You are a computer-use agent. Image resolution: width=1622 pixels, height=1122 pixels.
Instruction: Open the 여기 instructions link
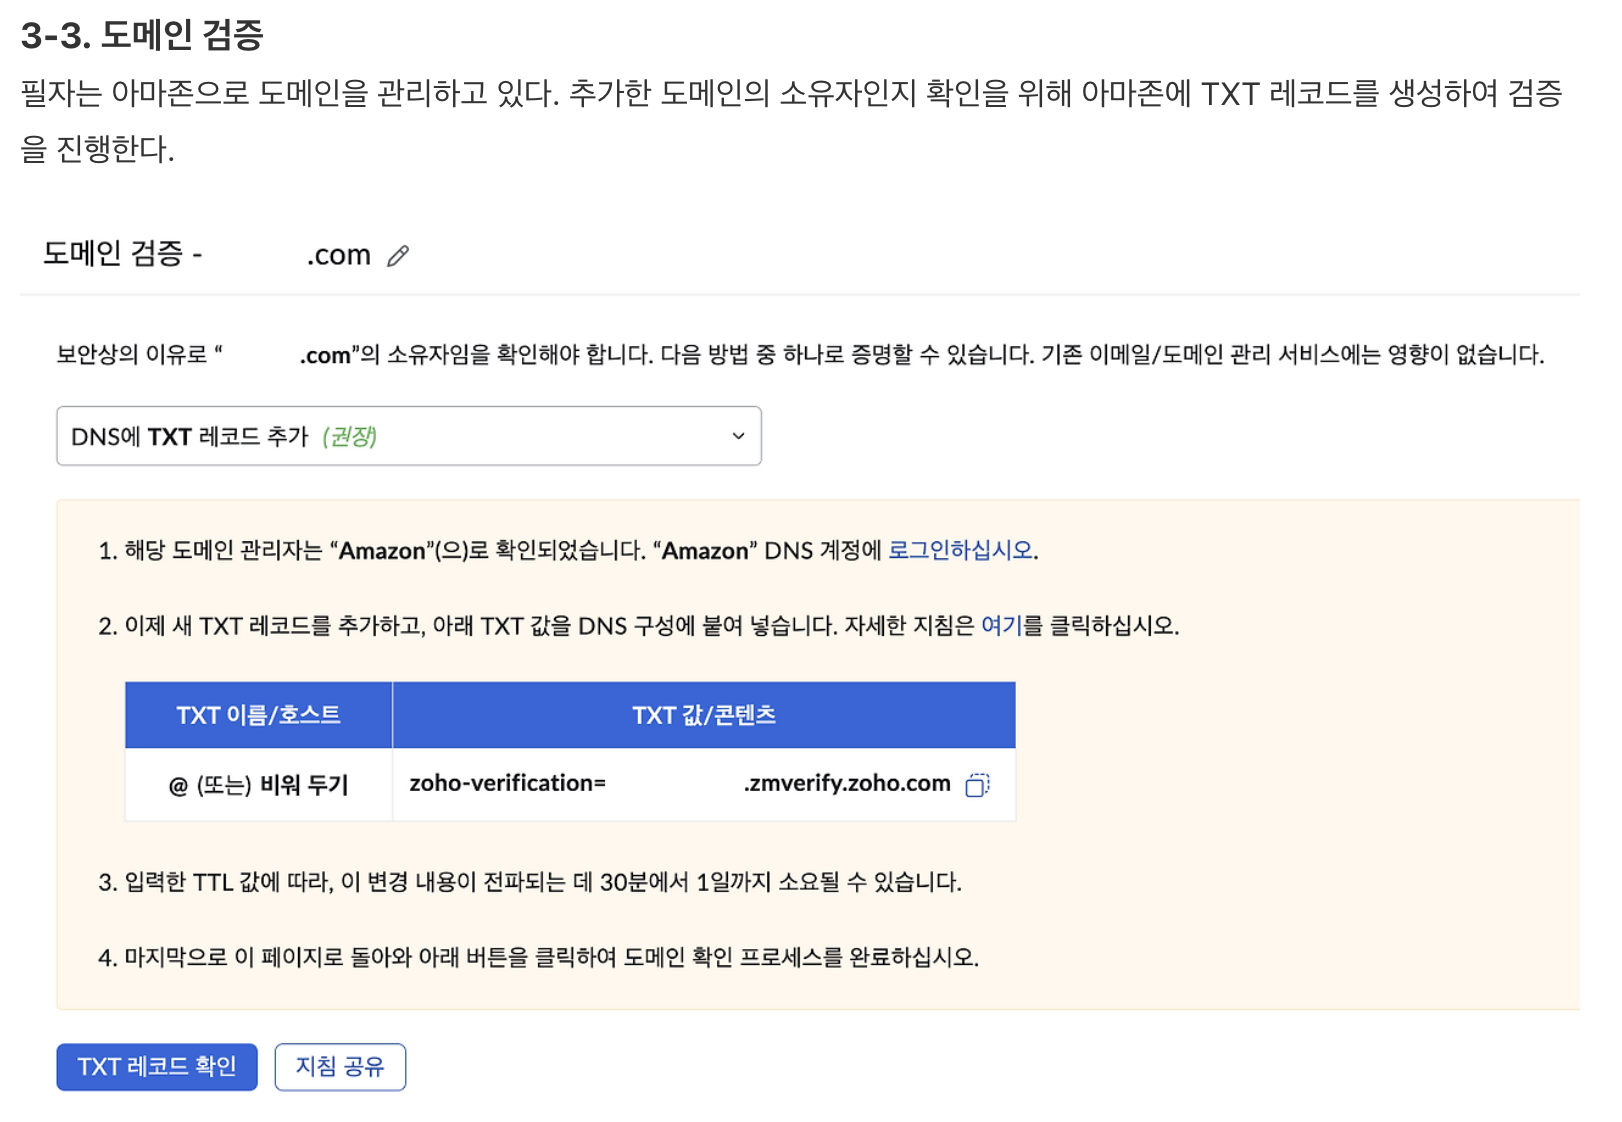[1001, 626]
